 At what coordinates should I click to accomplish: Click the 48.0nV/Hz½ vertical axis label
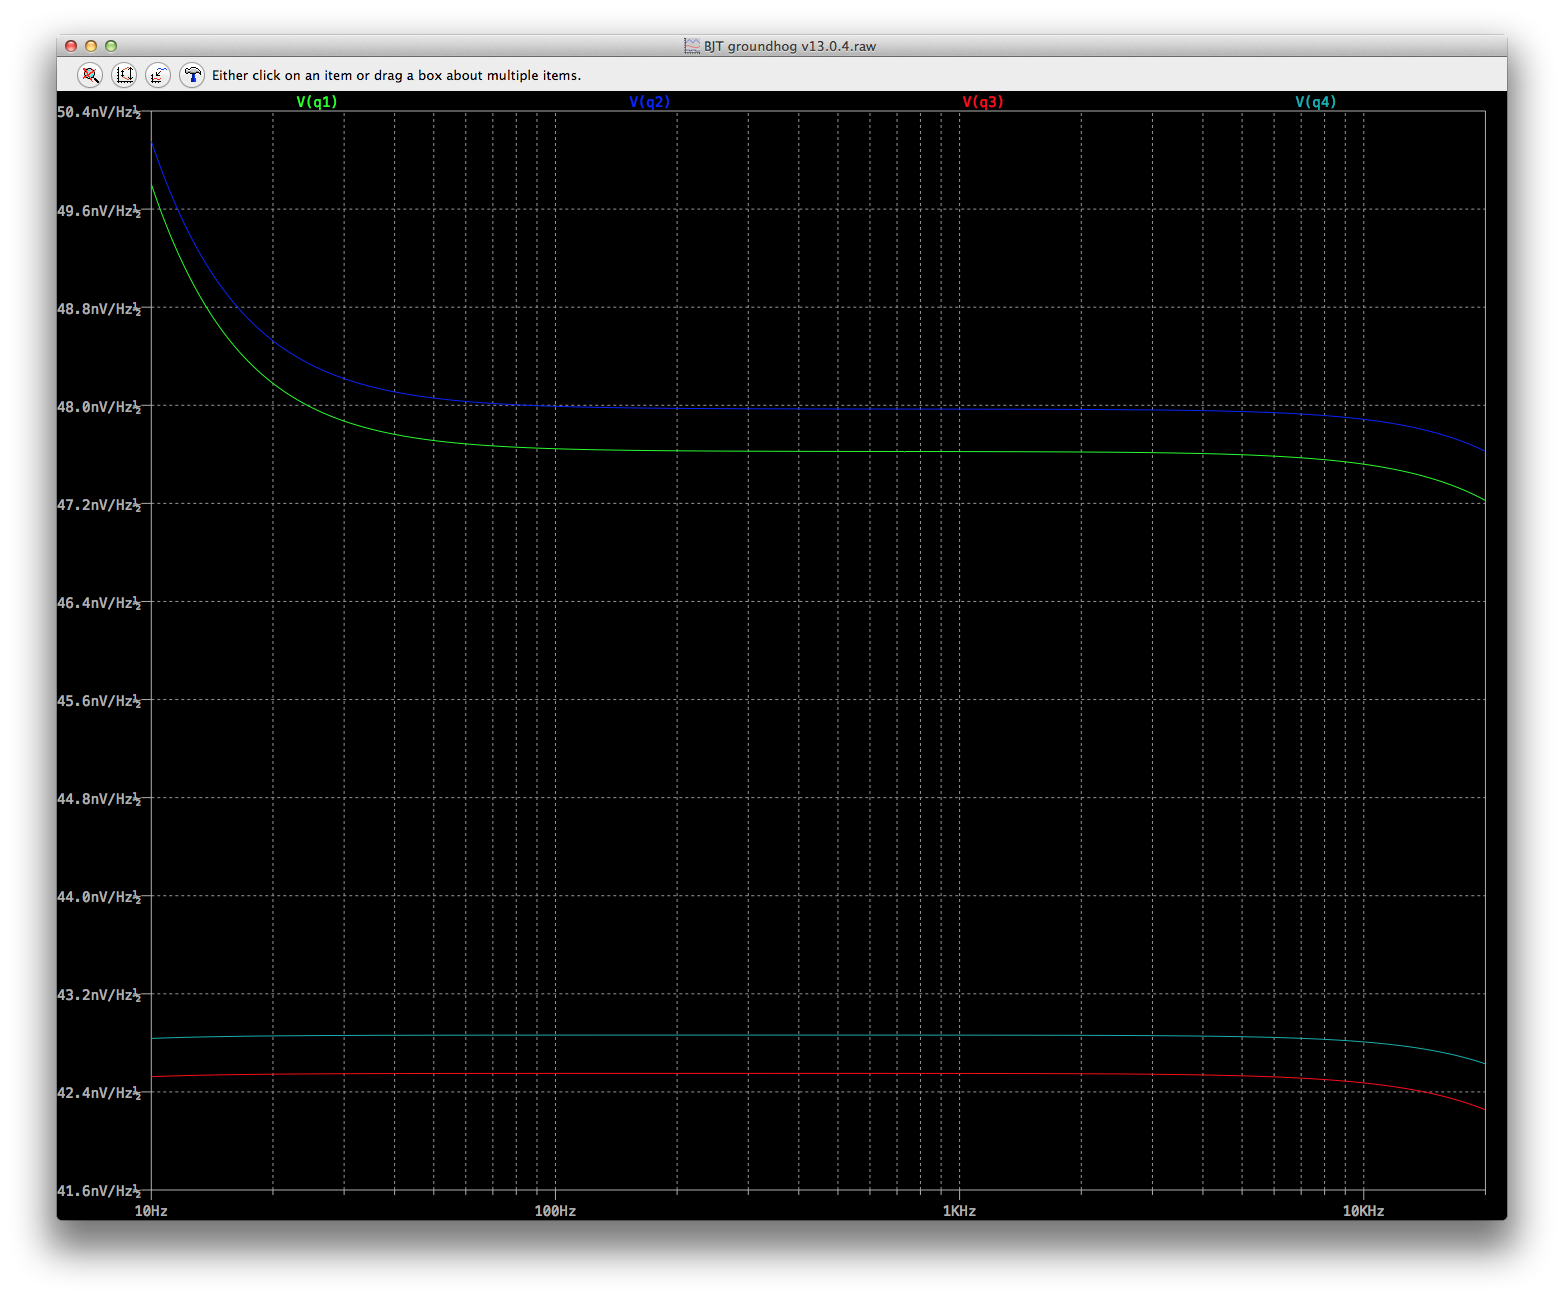99,407
